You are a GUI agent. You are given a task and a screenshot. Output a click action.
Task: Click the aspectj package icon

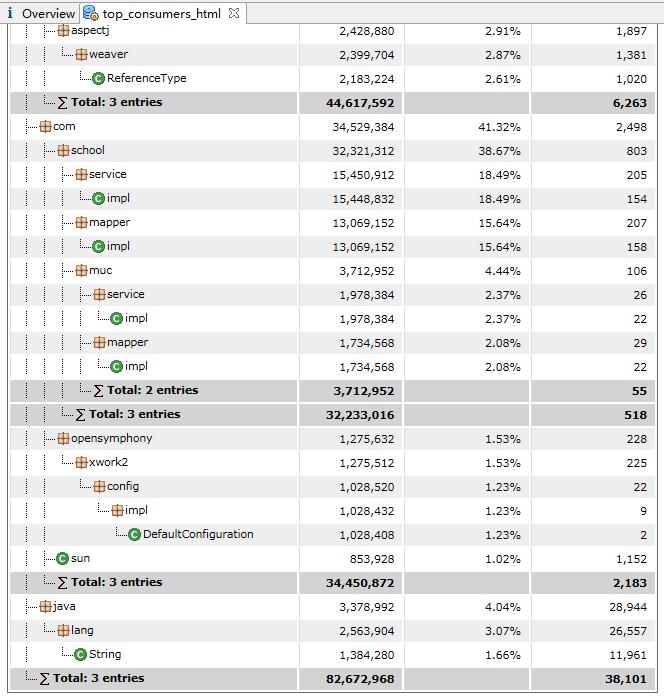point(64,30)
